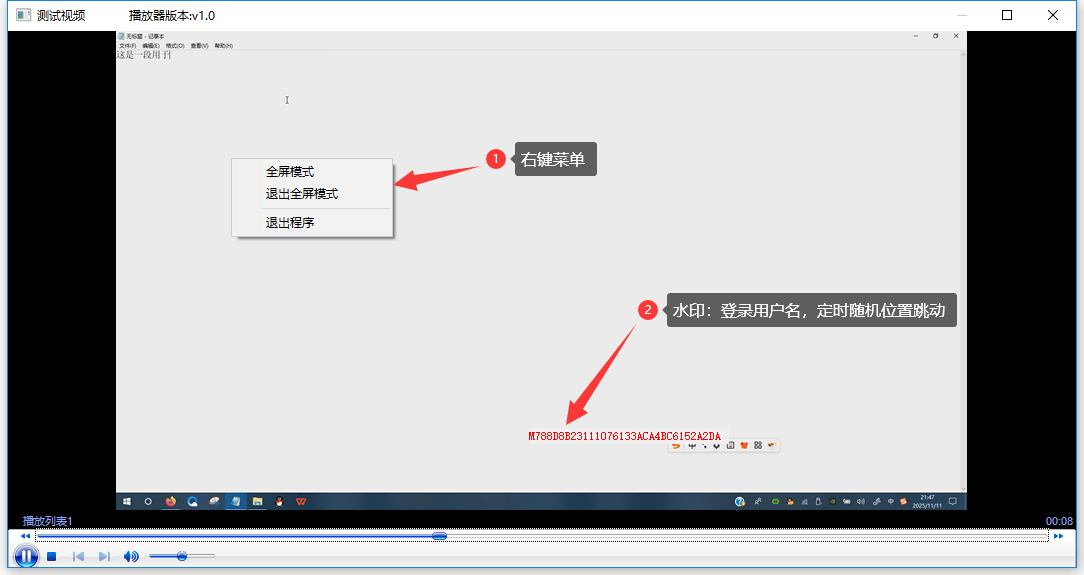Click the player's title bar app icon

(24, 15)
